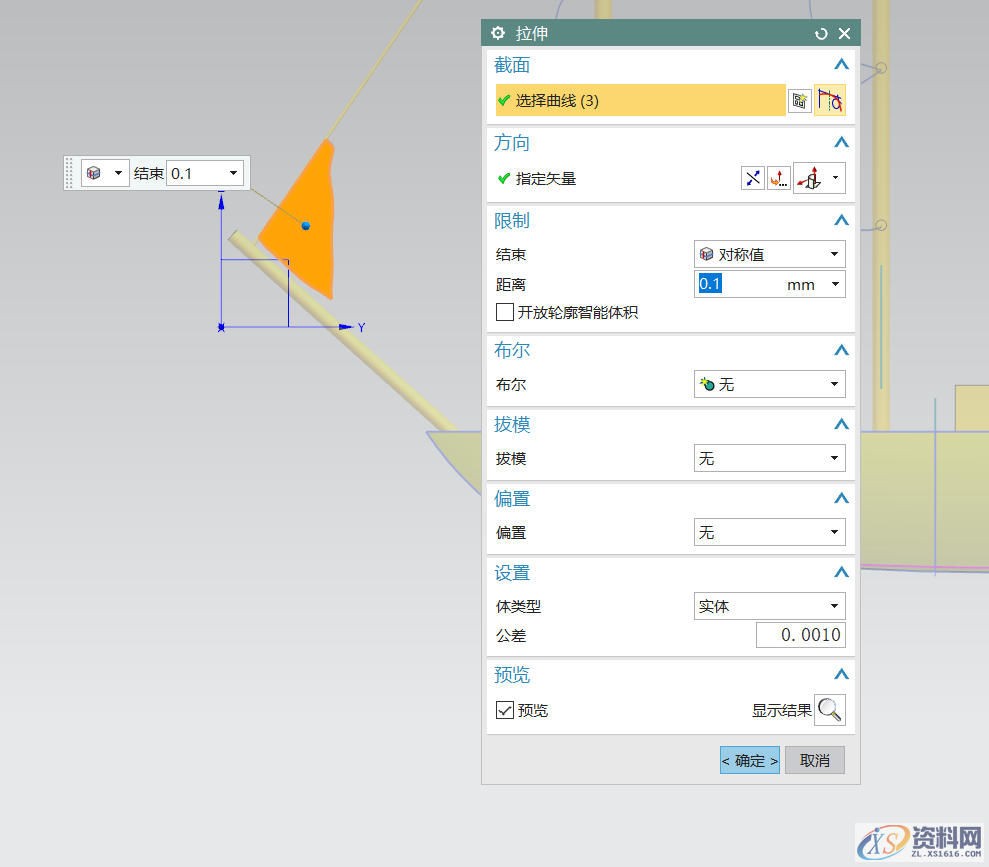Collapse the 设置 section

click(x=841, y=572)
